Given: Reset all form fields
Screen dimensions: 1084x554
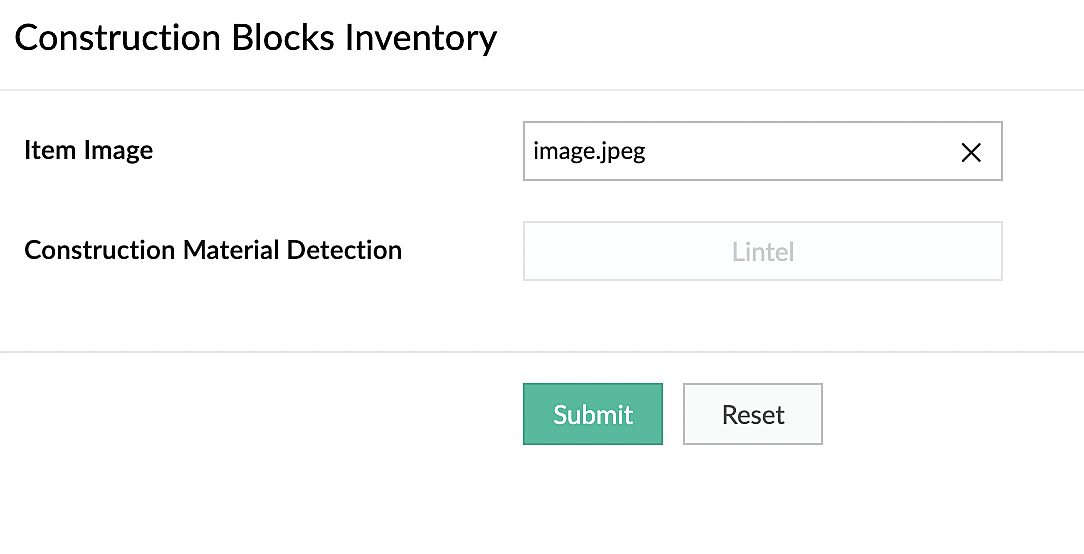Looking at the screenshot, I should (x=752, y=414).
